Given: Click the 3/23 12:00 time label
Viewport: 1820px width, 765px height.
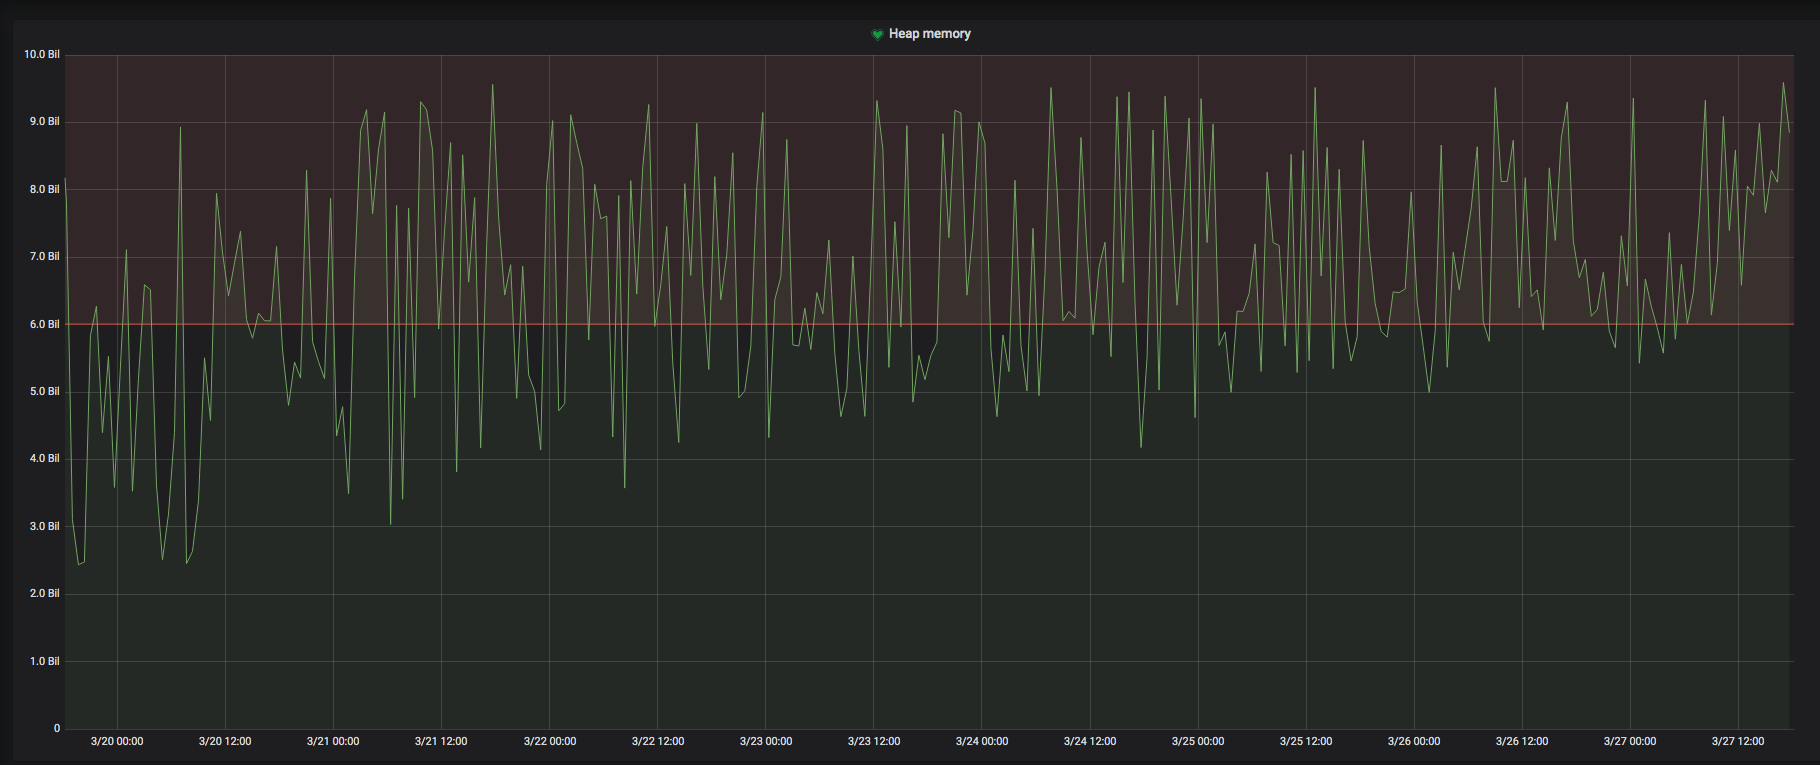Looking at the screenshot, I should 874,741.
